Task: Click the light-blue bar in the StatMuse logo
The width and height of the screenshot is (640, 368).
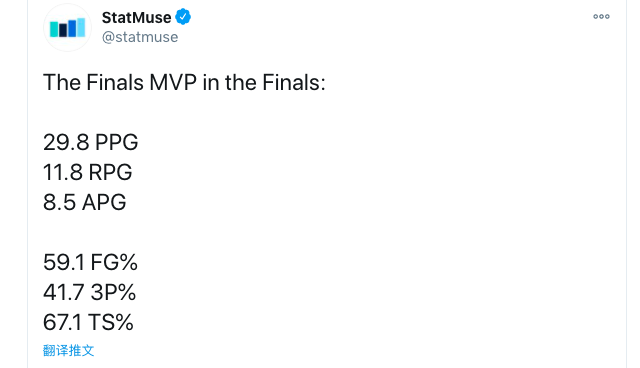Action: click(81, 27)
